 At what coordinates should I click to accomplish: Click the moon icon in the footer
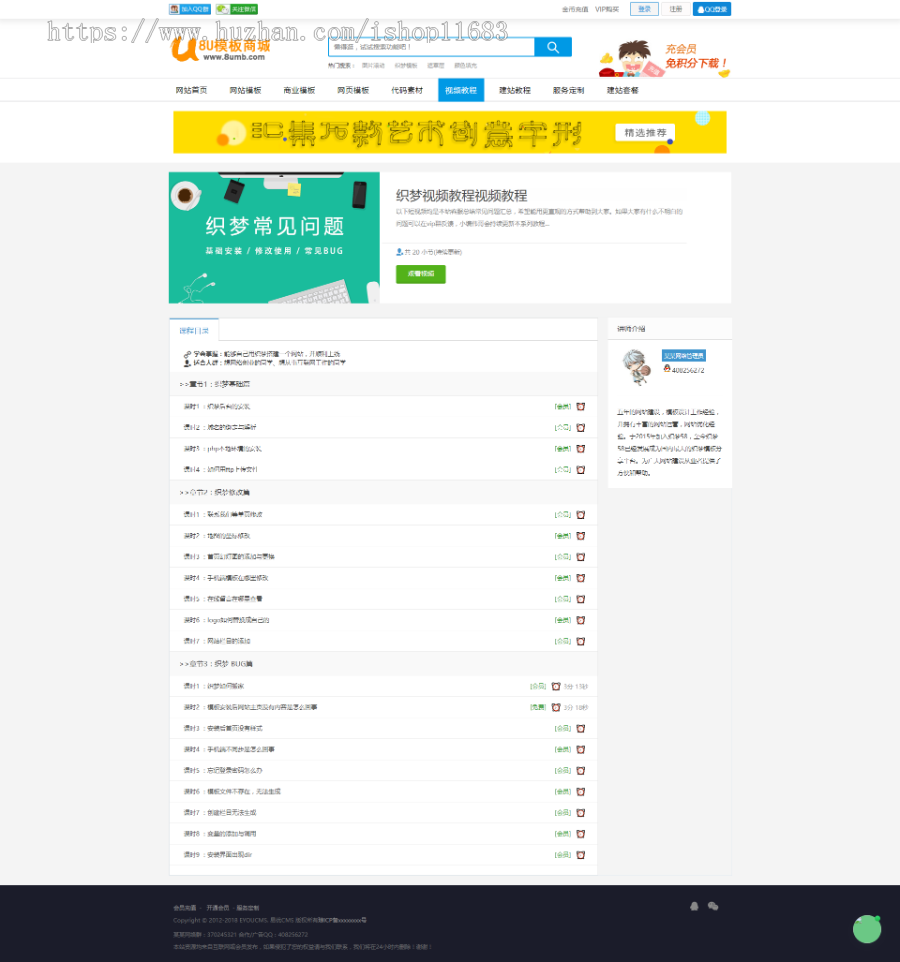(695, 906)
